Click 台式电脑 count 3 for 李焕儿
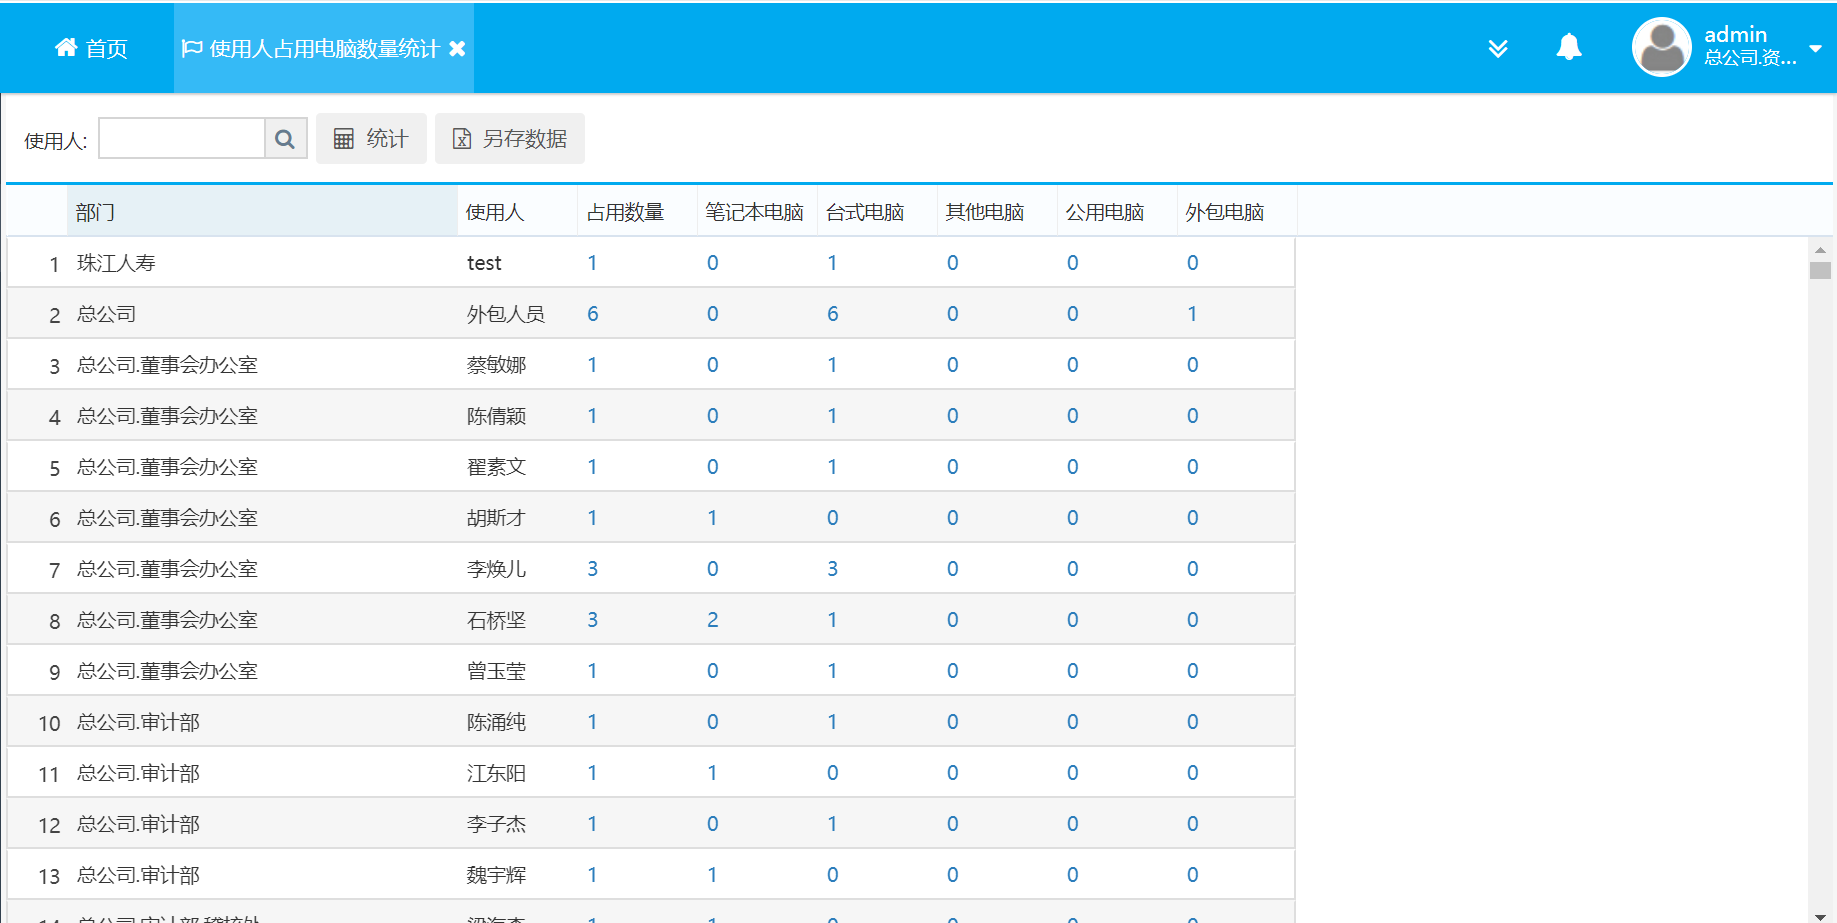The width and height of the screenshot is (1837, 923). pos(832,569)
